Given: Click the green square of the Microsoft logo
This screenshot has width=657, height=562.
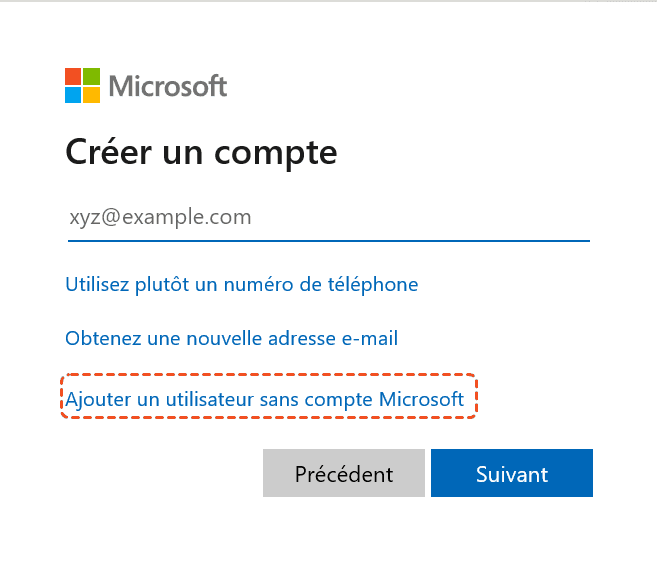Looking at the screenshot, I should [91, 77].
